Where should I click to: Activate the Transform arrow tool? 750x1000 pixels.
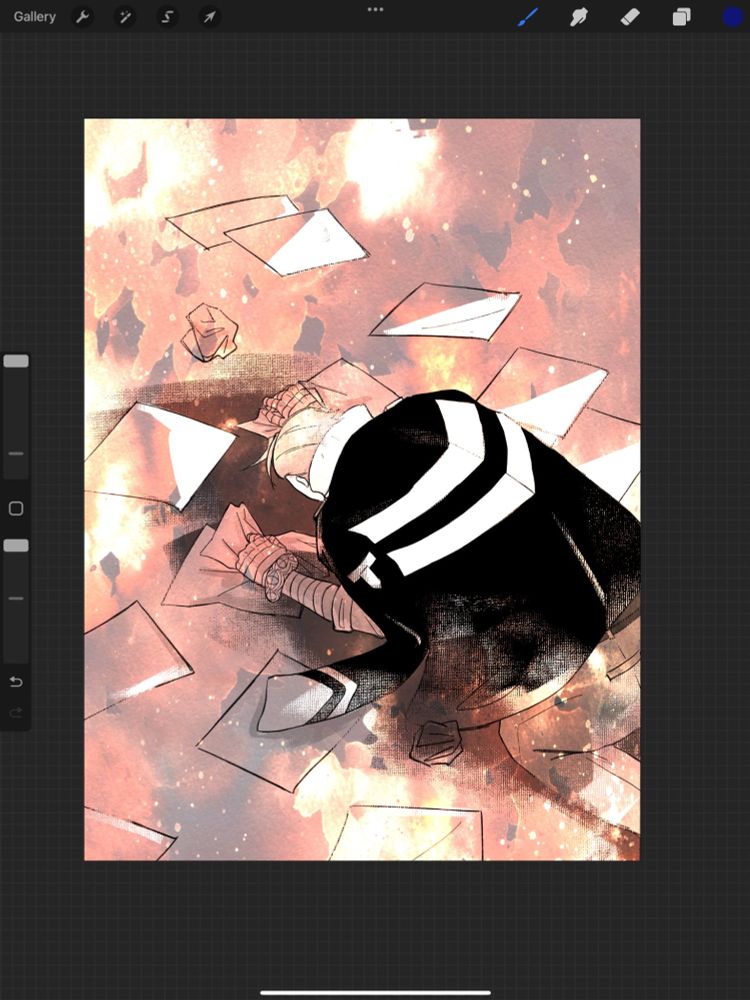pyautogui.click(x=210, y=17)
